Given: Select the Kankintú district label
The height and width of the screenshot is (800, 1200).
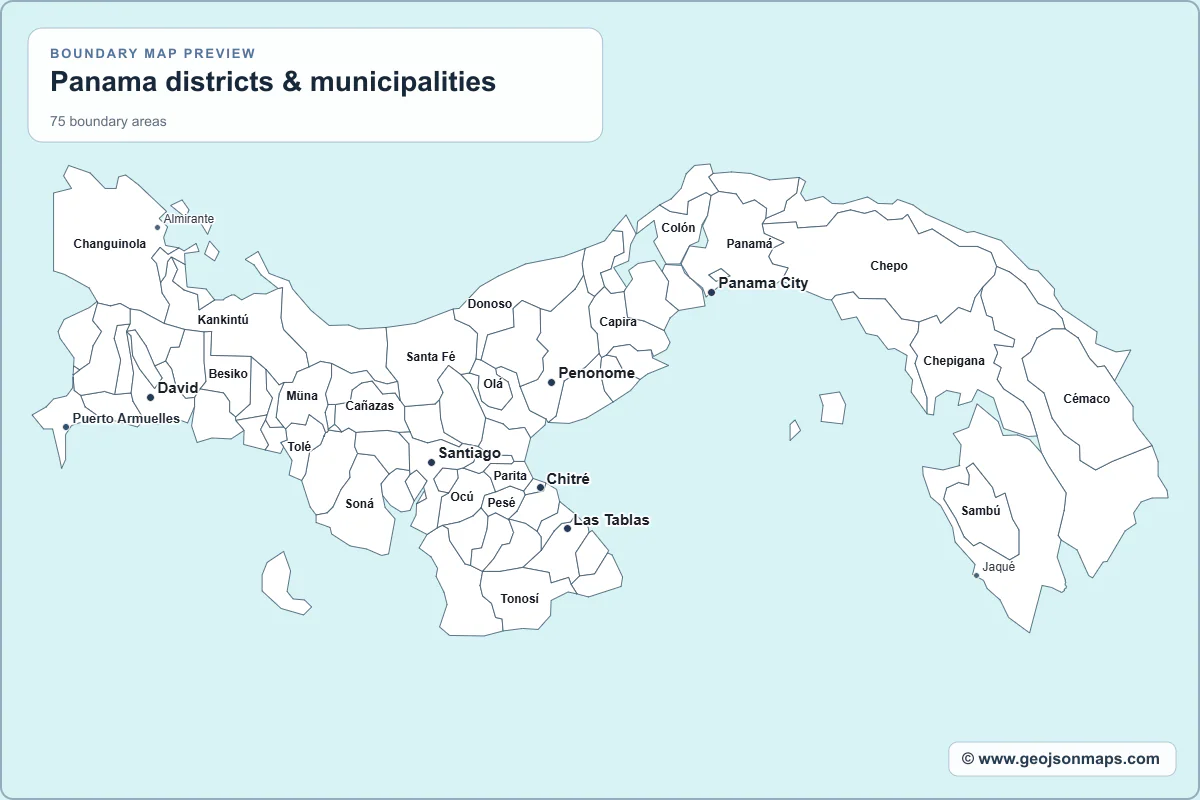Looking at the screenshot, I should pyautogui.click(x=223, y=320).
